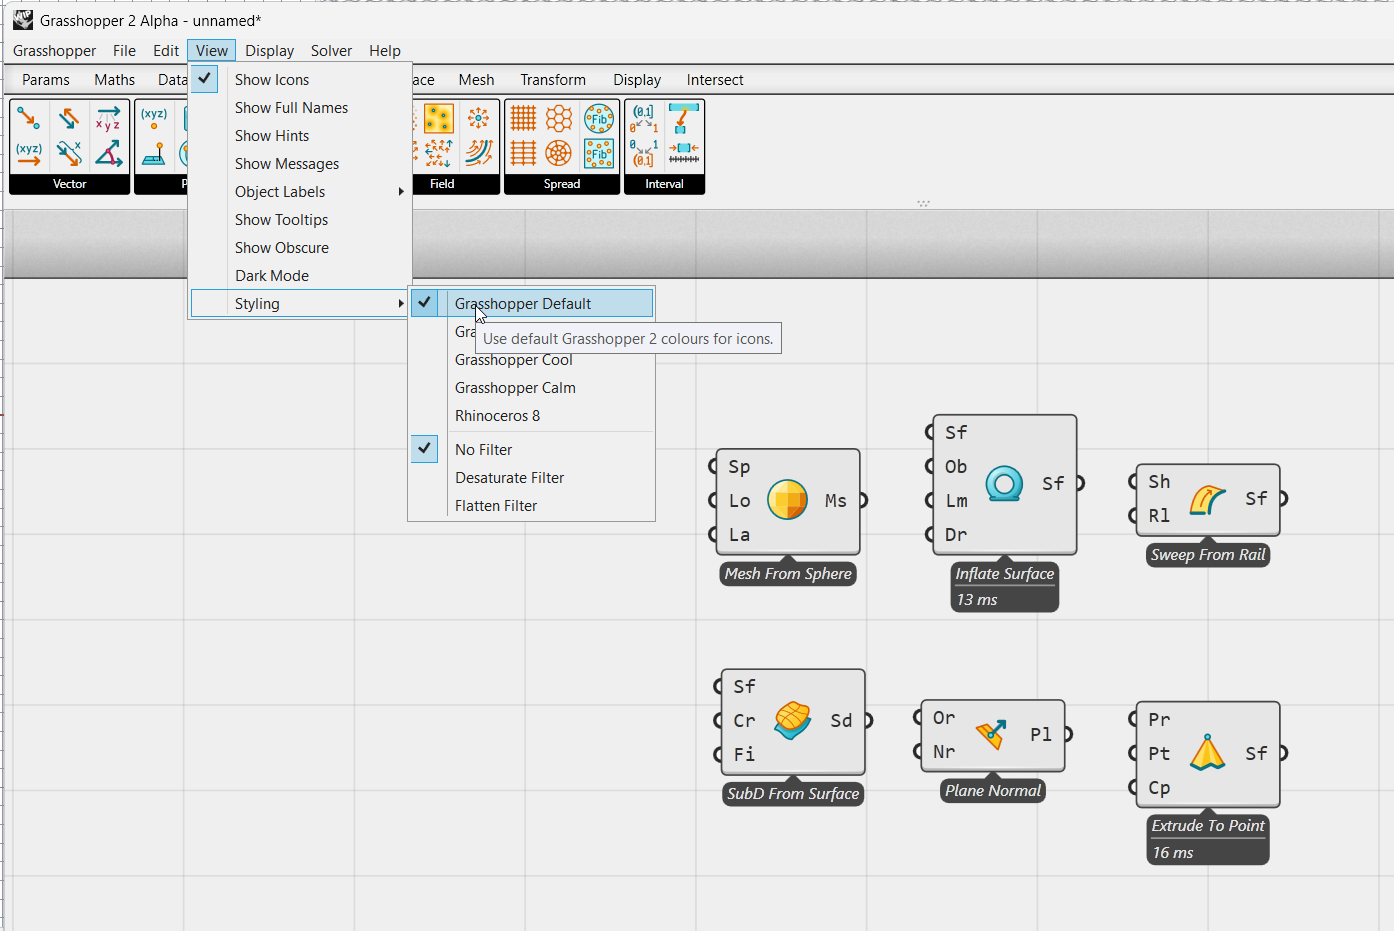Viewport: 1394px width, 931px height.
Task: Click the Mesh From Sphere component icon
Action: tap(788, 500)
